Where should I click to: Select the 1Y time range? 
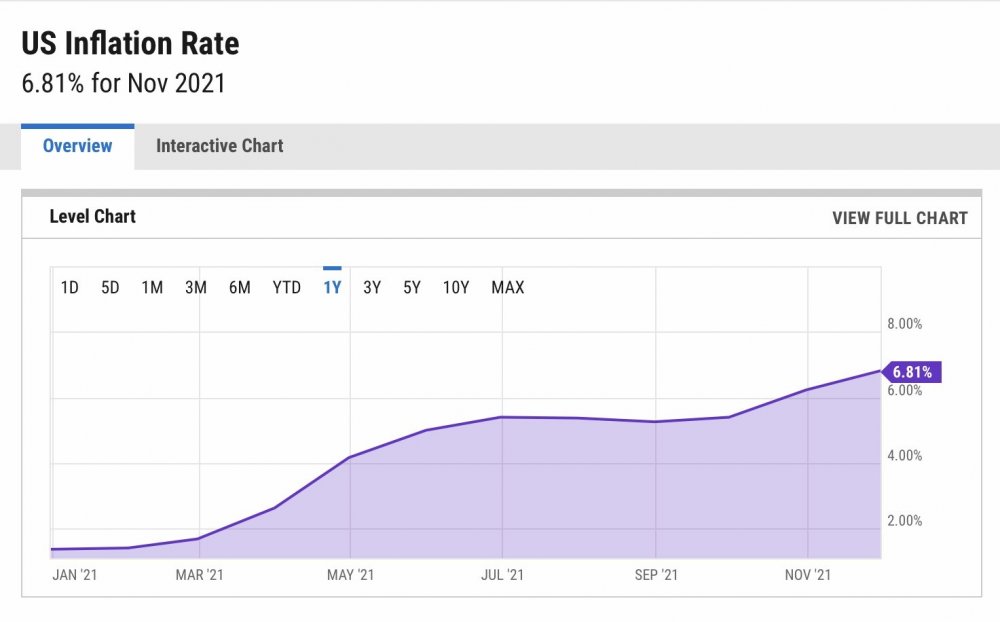[332, 288]
